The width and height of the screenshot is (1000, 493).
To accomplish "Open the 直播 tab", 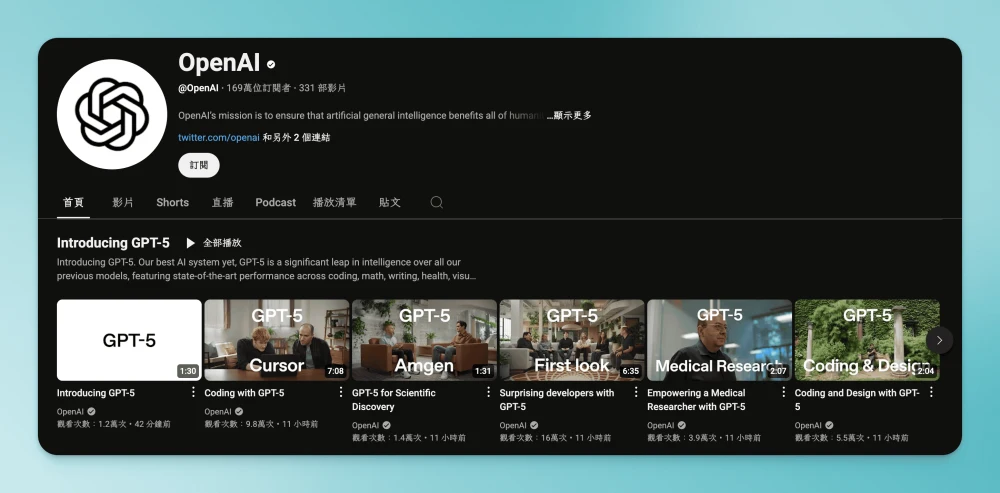I will coord(223,202).
